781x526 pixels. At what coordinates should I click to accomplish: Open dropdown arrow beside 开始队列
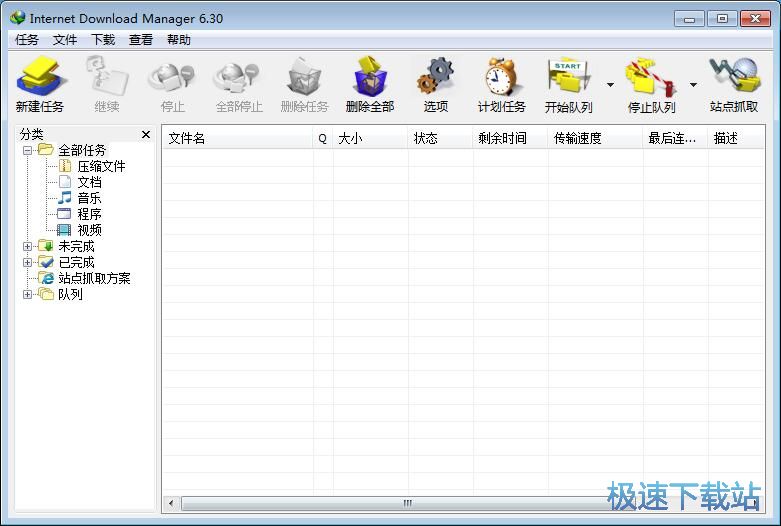point(610,85)
